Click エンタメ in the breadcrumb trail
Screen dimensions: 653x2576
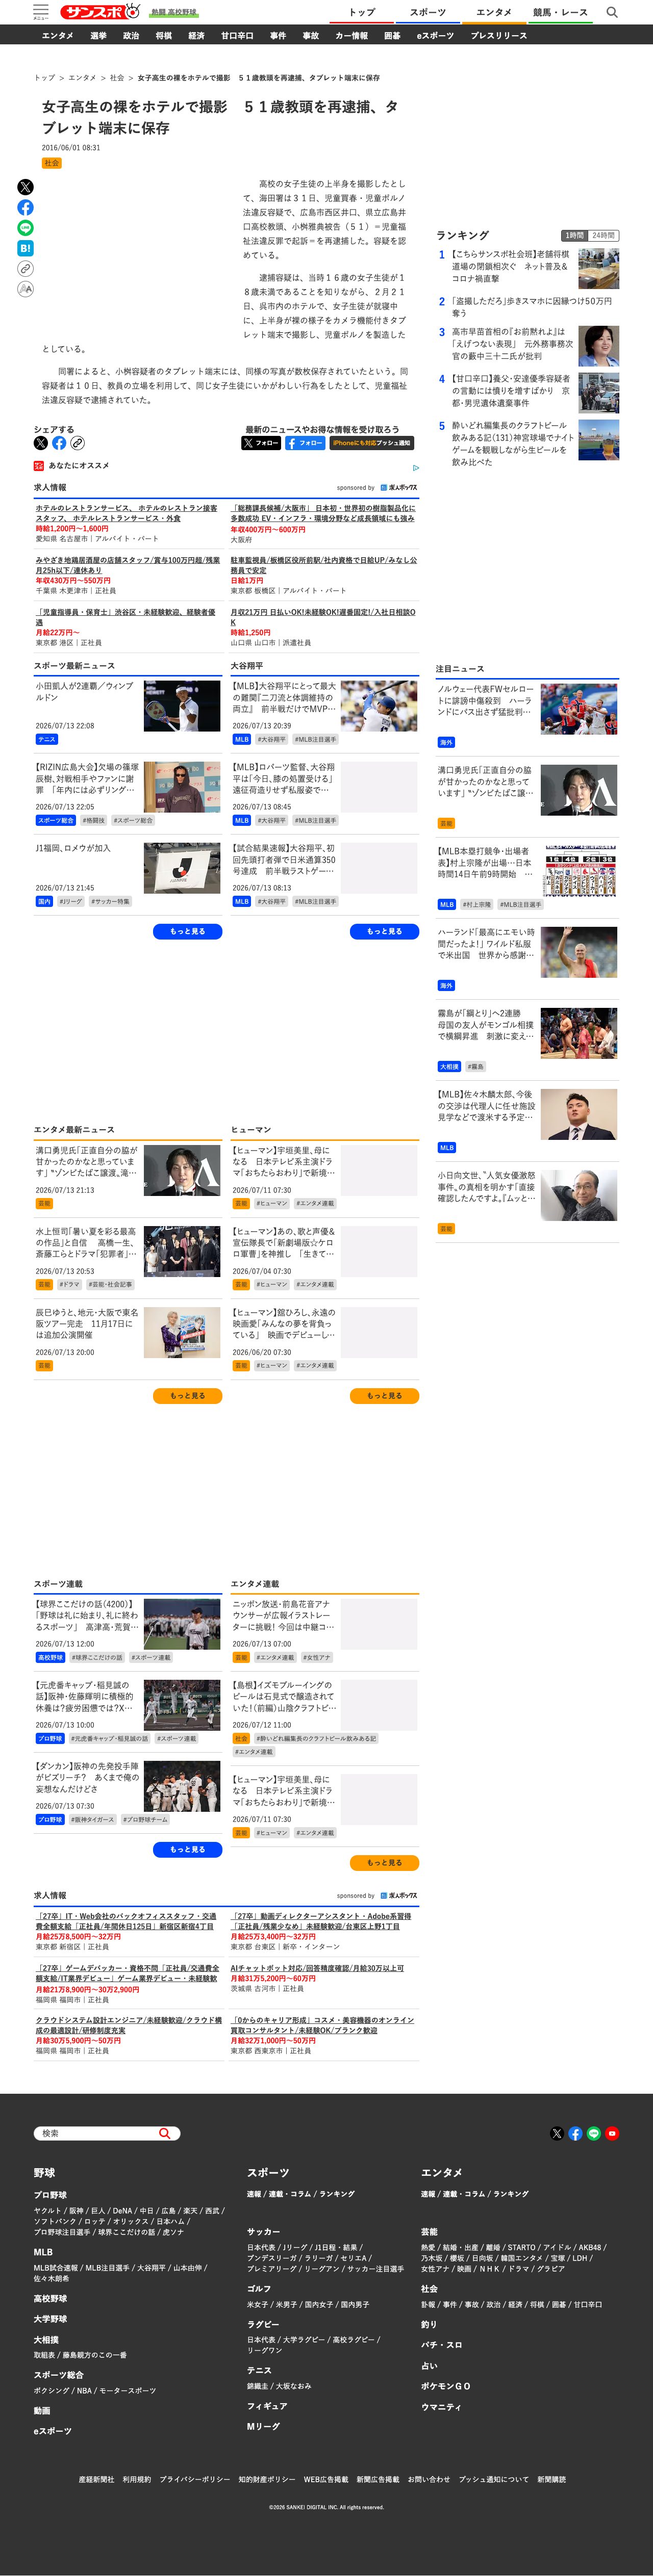82,78
